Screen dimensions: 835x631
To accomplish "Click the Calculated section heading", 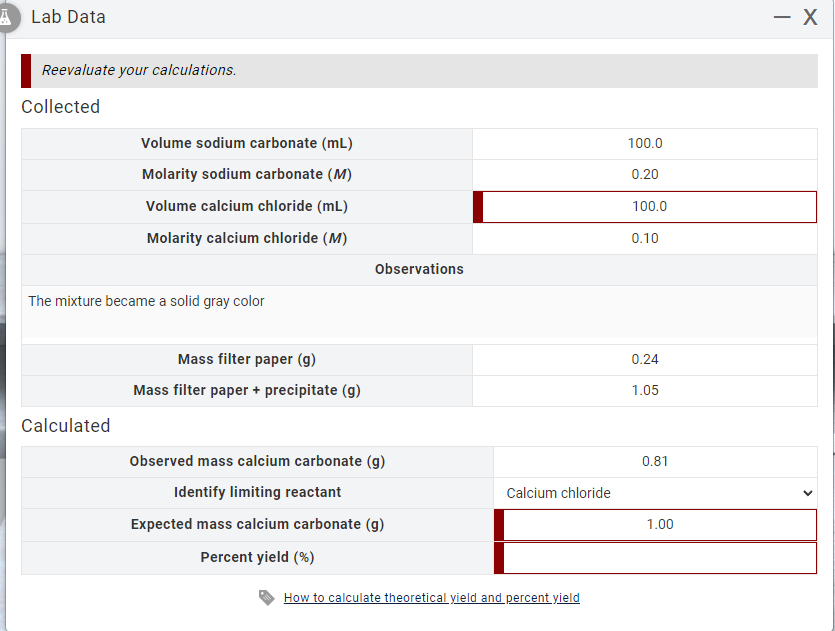I will click(x=65, y=425).
